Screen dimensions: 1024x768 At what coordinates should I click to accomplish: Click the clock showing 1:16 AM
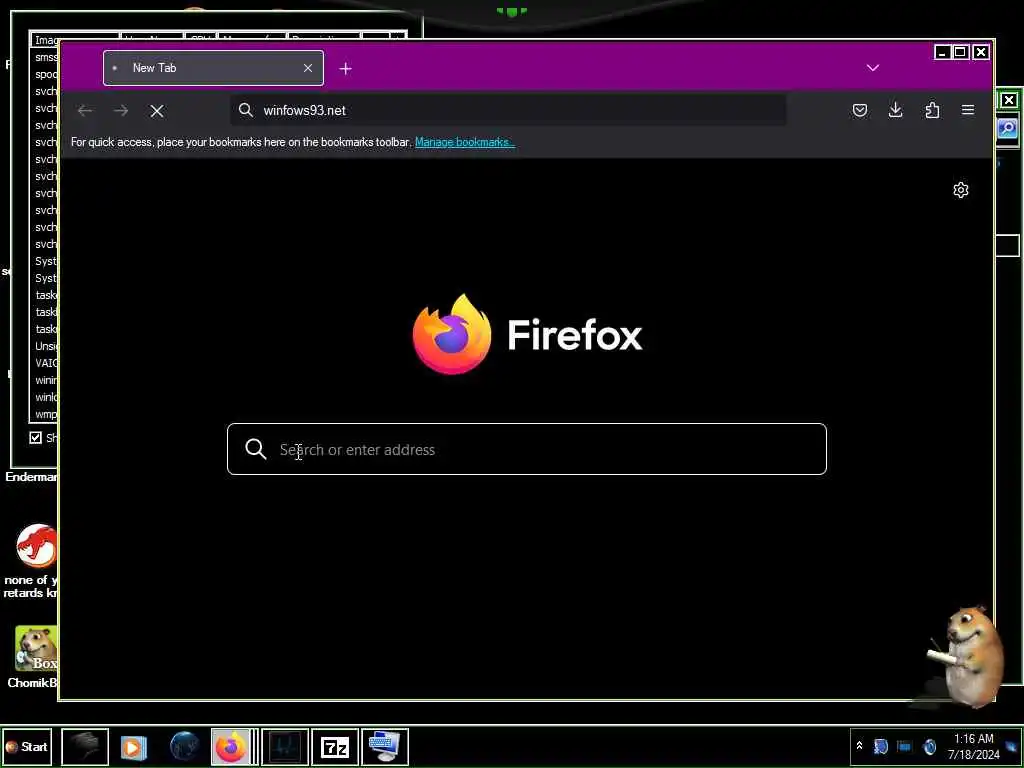(x=974, y=746)
